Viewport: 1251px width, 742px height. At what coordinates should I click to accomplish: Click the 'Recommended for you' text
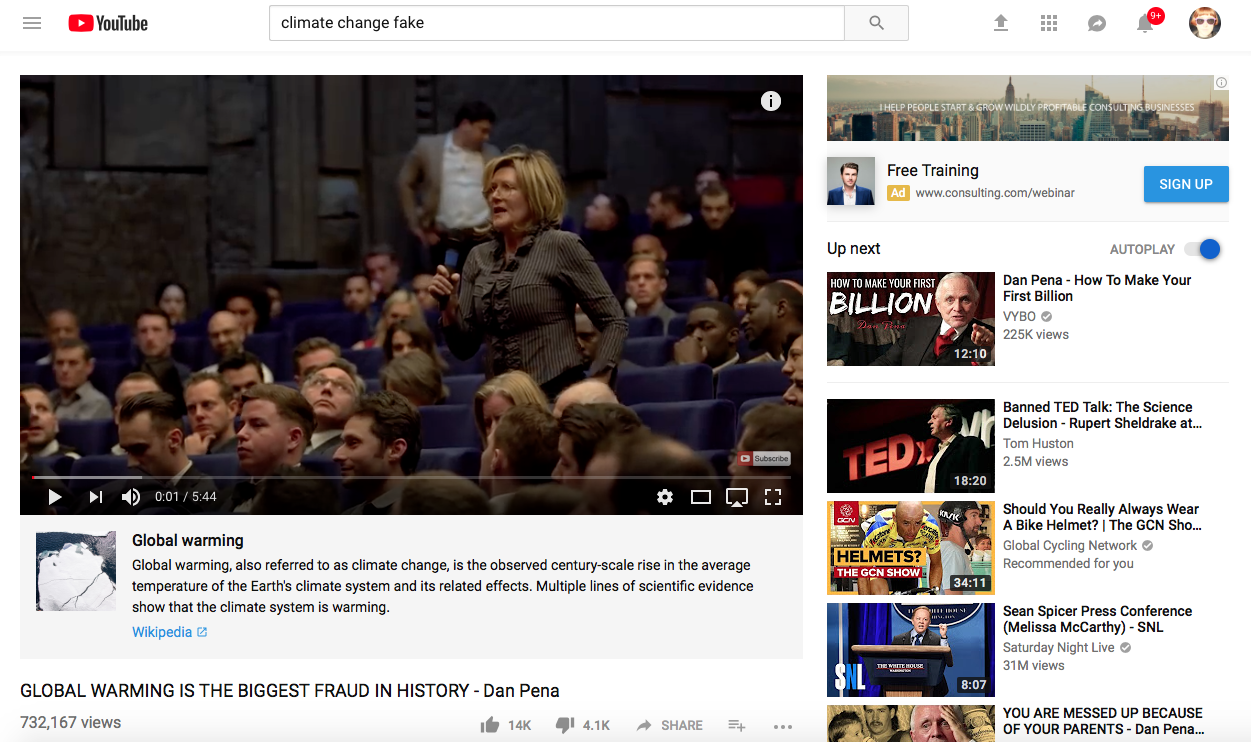click(1068, 563)
